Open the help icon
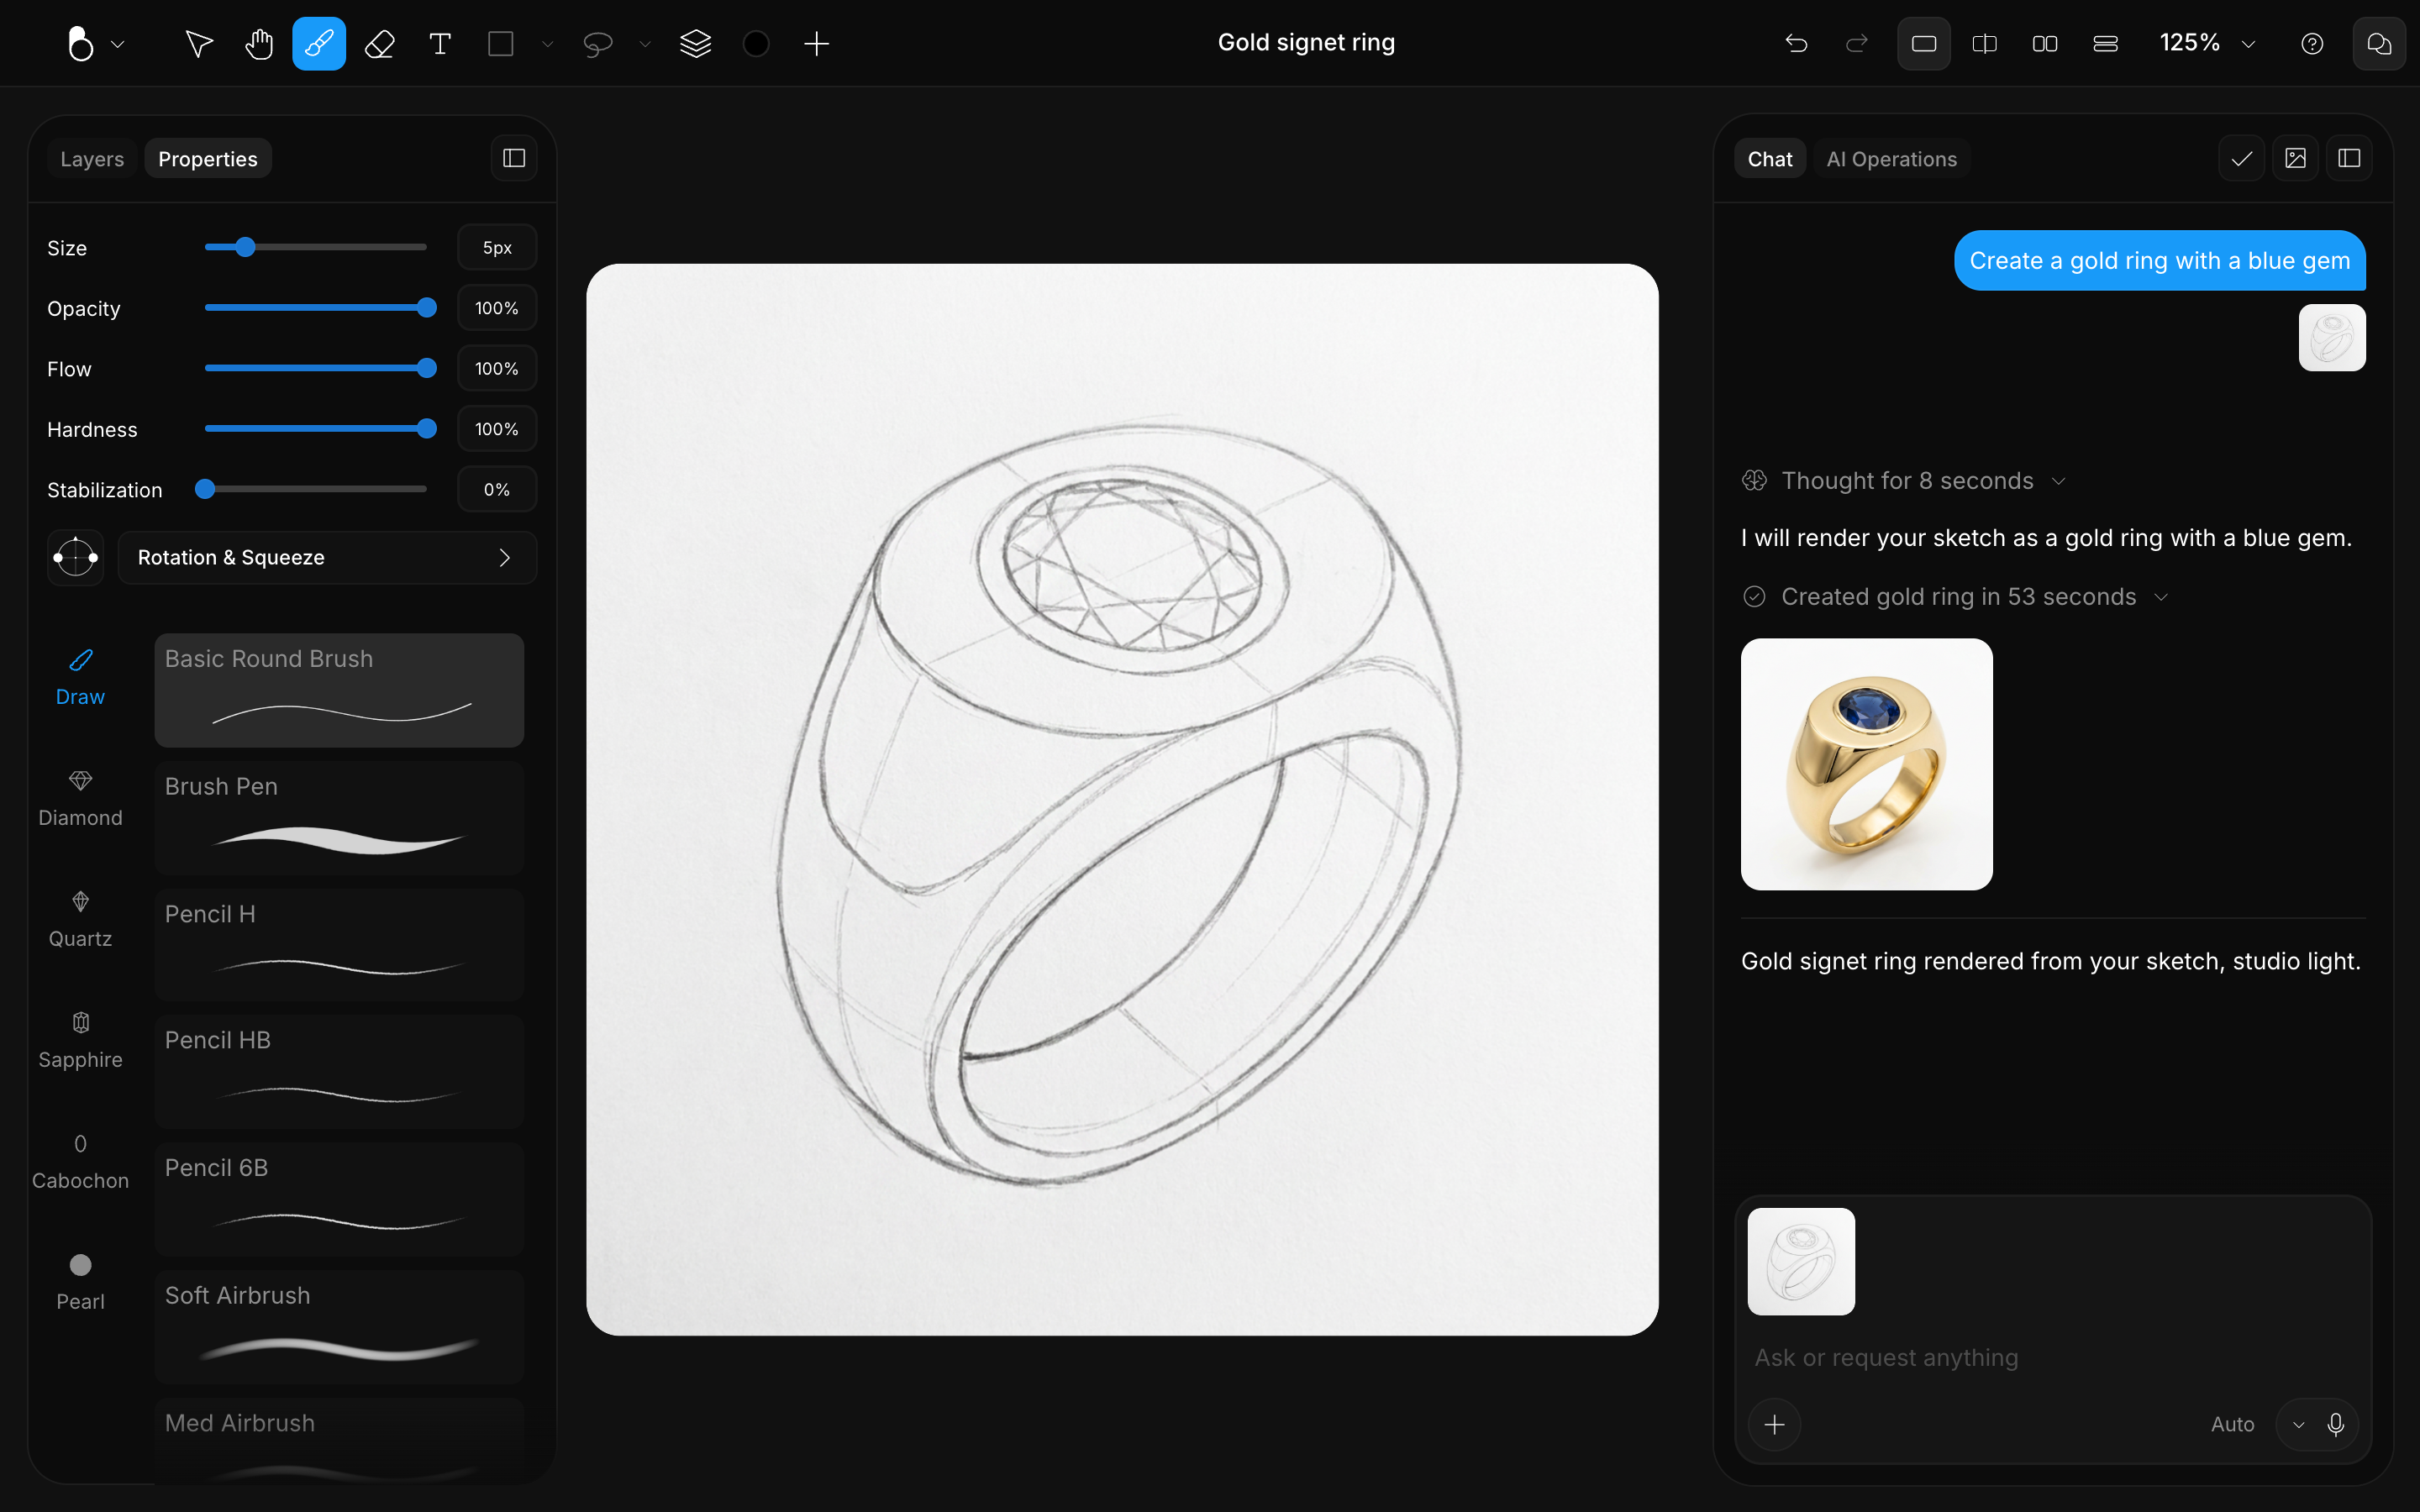Screen dimensions: 2420x1512 coord(2312,43)
